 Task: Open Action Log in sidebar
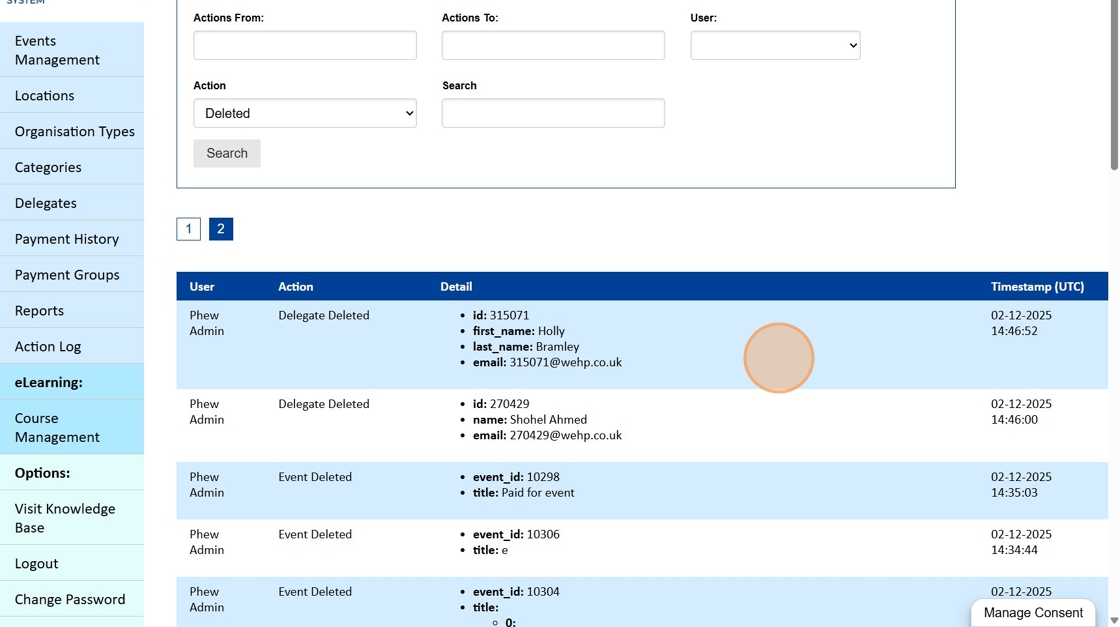point(48,347)
